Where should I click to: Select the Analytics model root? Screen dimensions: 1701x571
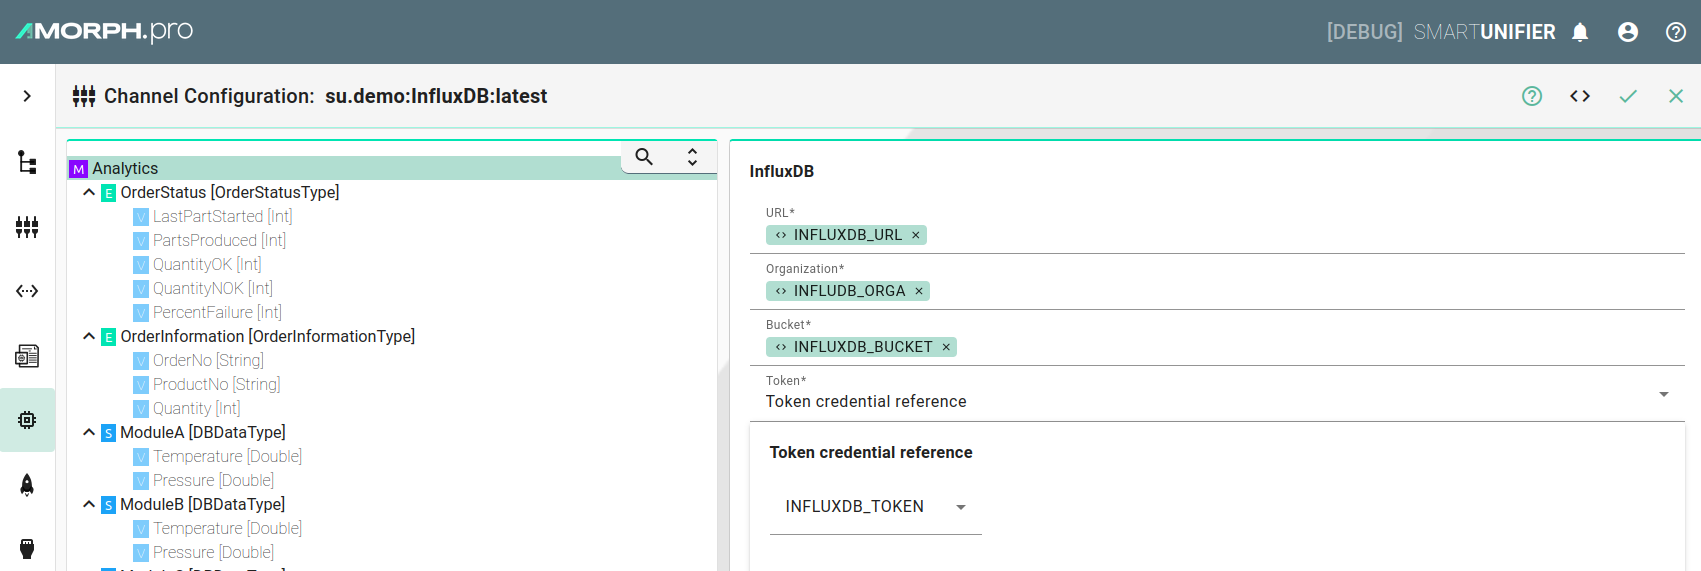tap(125, 168)
